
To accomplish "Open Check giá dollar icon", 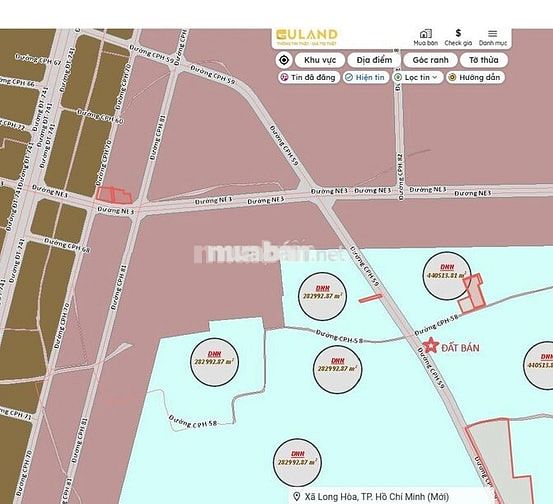I will click(458, 33).
